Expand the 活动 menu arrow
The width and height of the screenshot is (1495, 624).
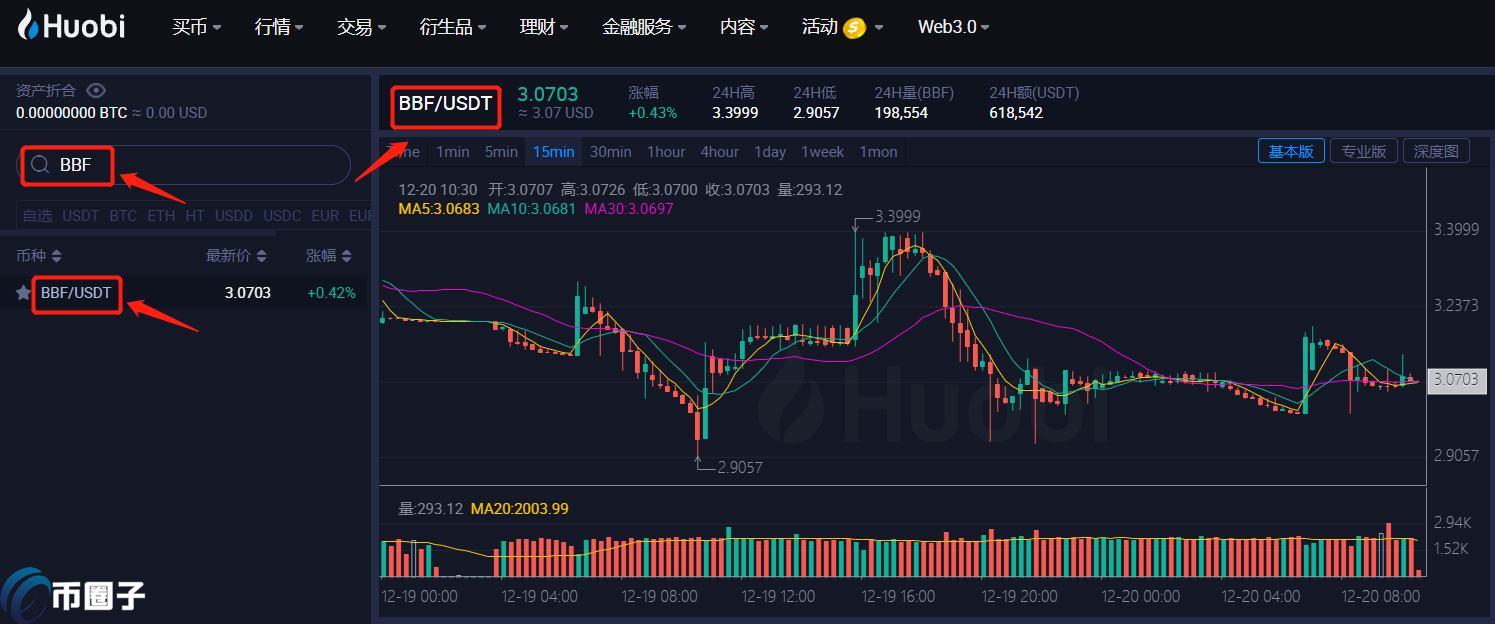879,28
